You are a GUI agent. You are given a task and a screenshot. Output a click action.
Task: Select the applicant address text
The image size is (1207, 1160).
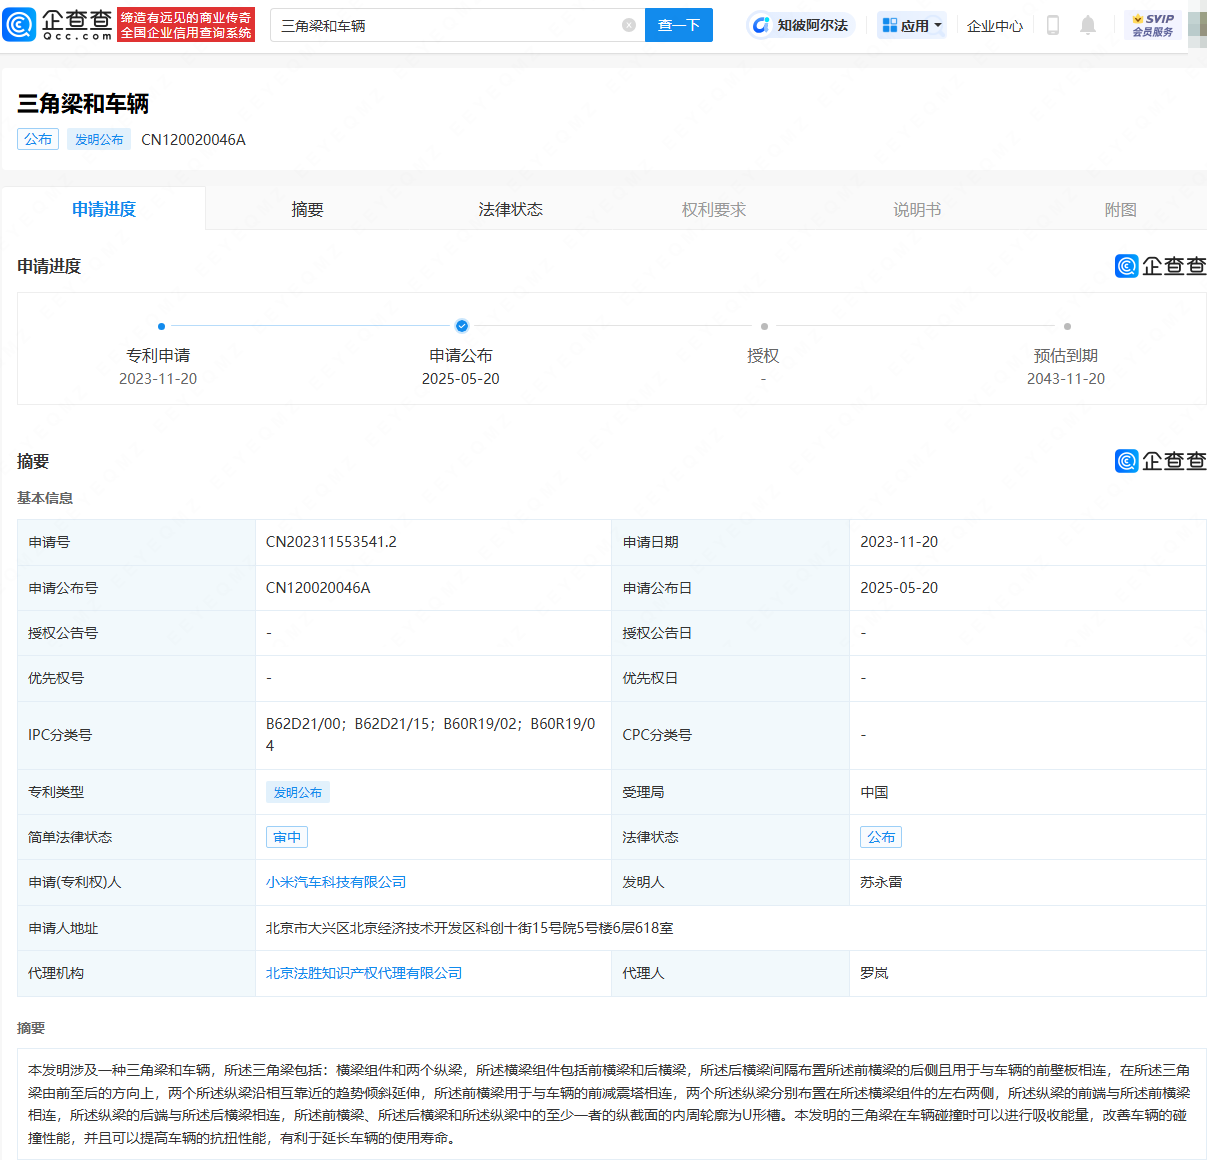[x=469, y=928]
